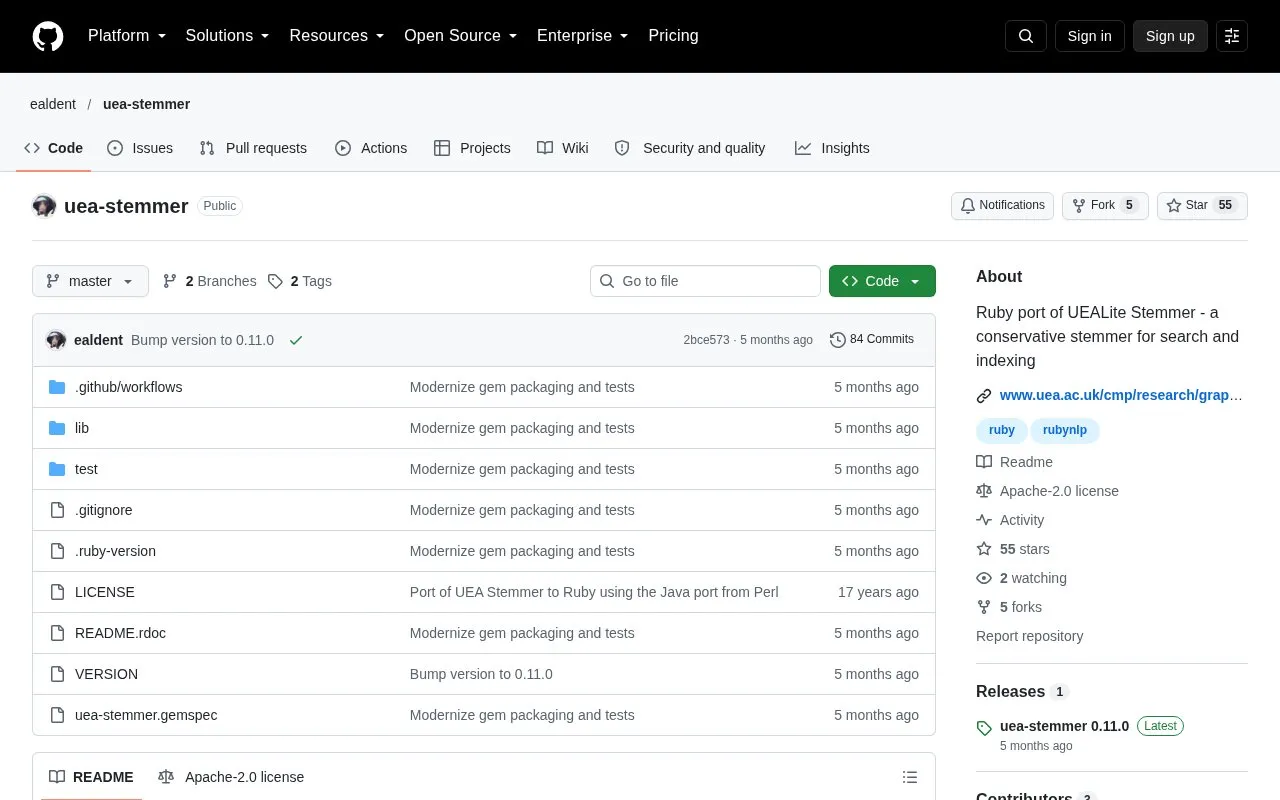Screen dimensions: 1280x800
Task: Expand the Enterprise menu
Action: pyautogui.click(x=583, y=36)
